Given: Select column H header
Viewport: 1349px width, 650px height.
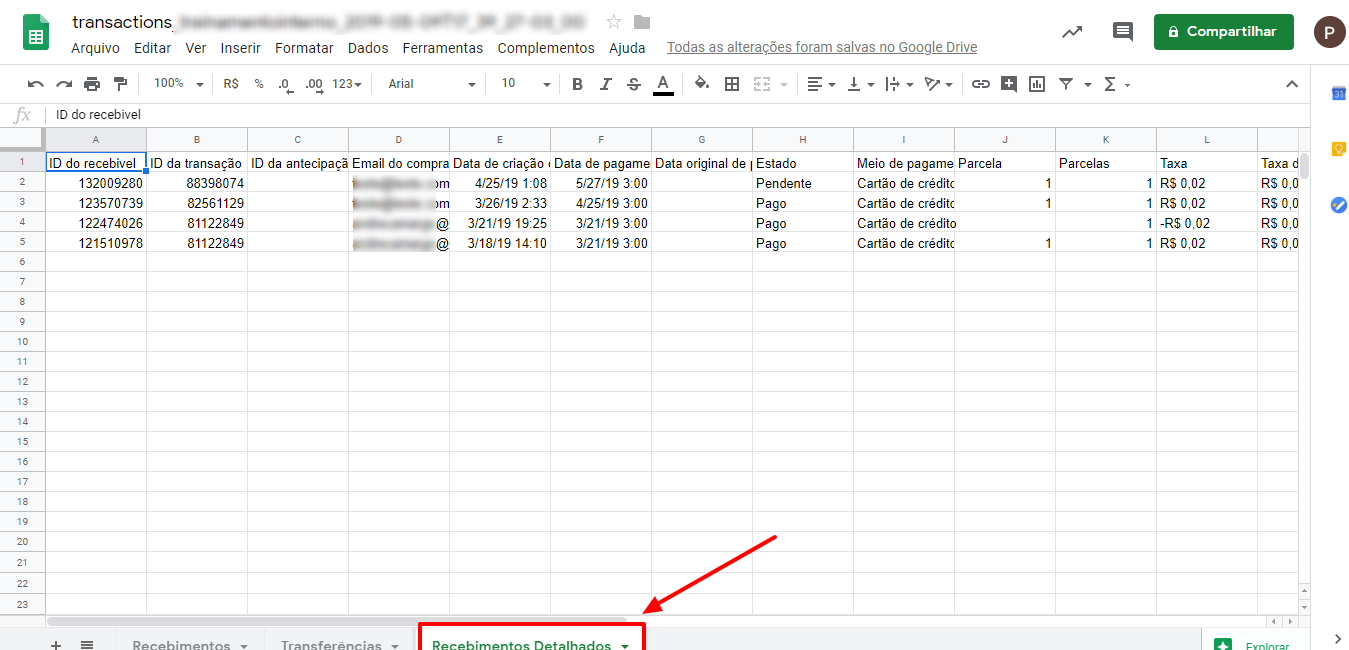Looking at the screenshot, I should (x=803, y=139).
